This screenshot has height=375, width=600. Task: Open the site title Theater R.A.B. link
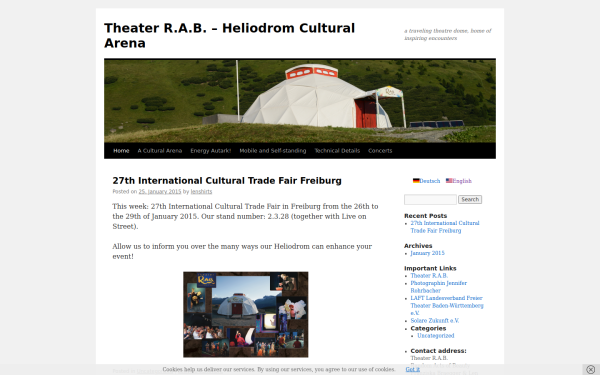tap(229, 35)
